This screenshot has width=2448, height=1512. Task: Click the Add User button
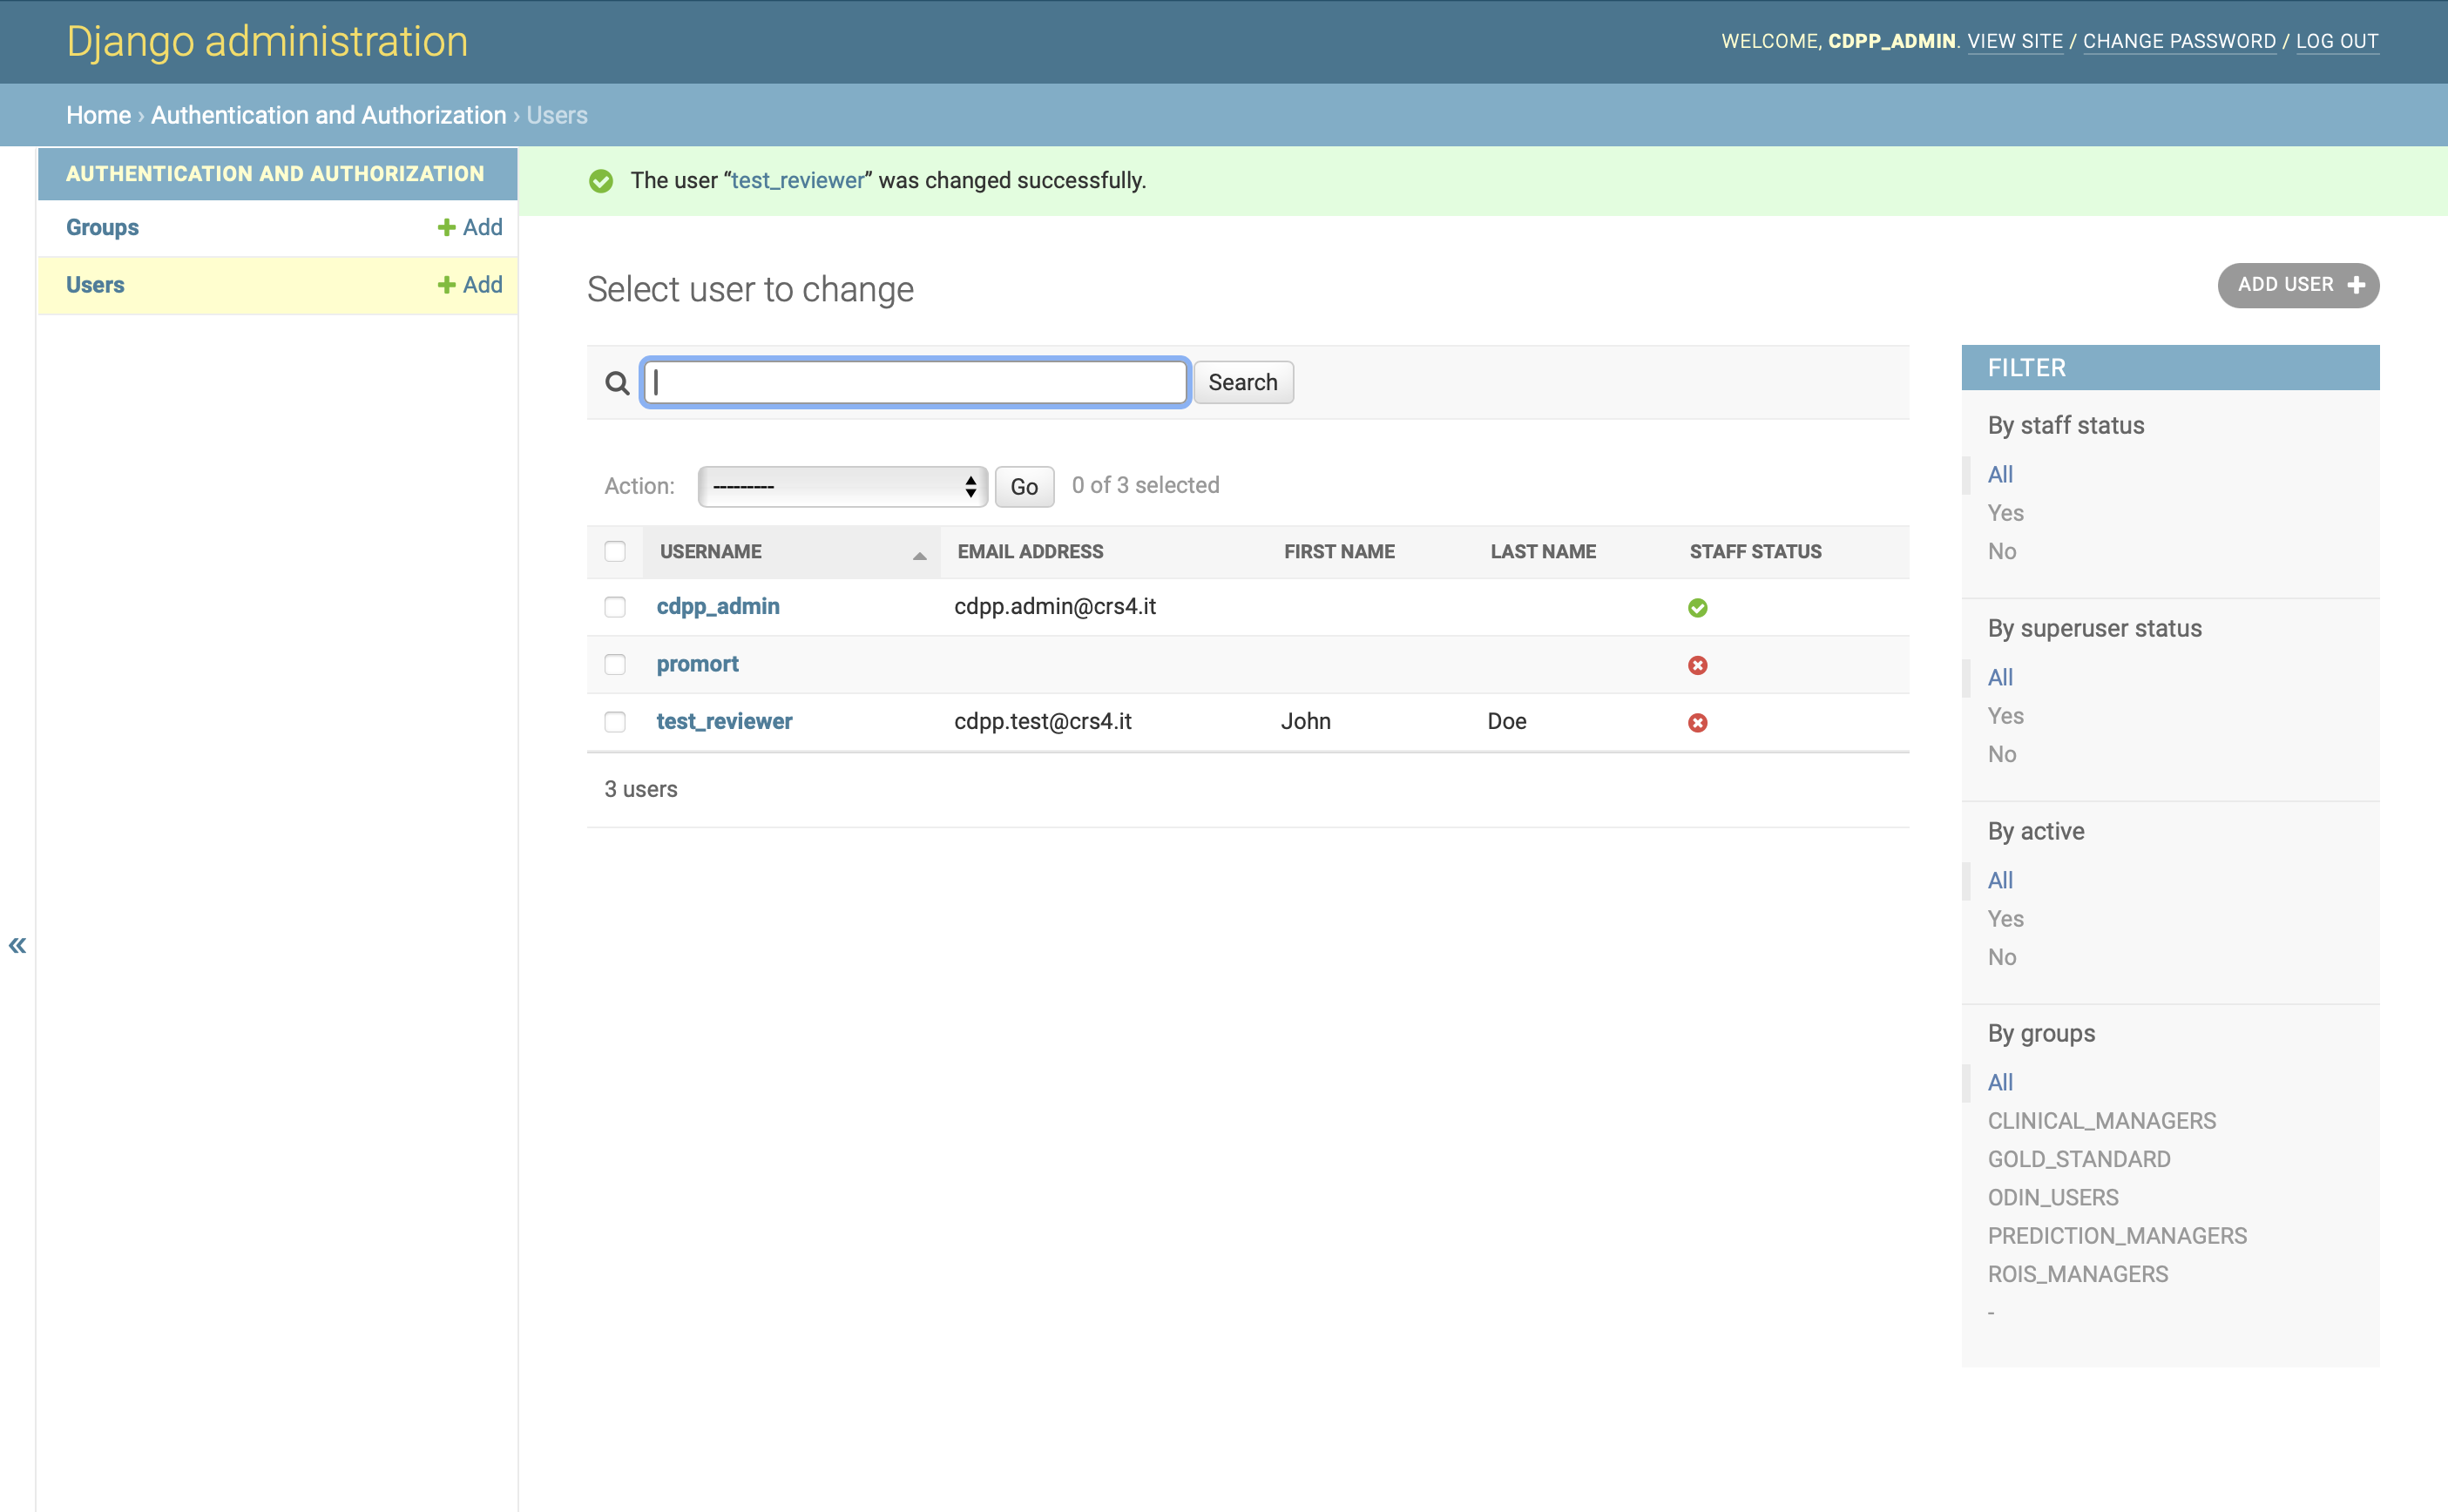pos(2298,285)
